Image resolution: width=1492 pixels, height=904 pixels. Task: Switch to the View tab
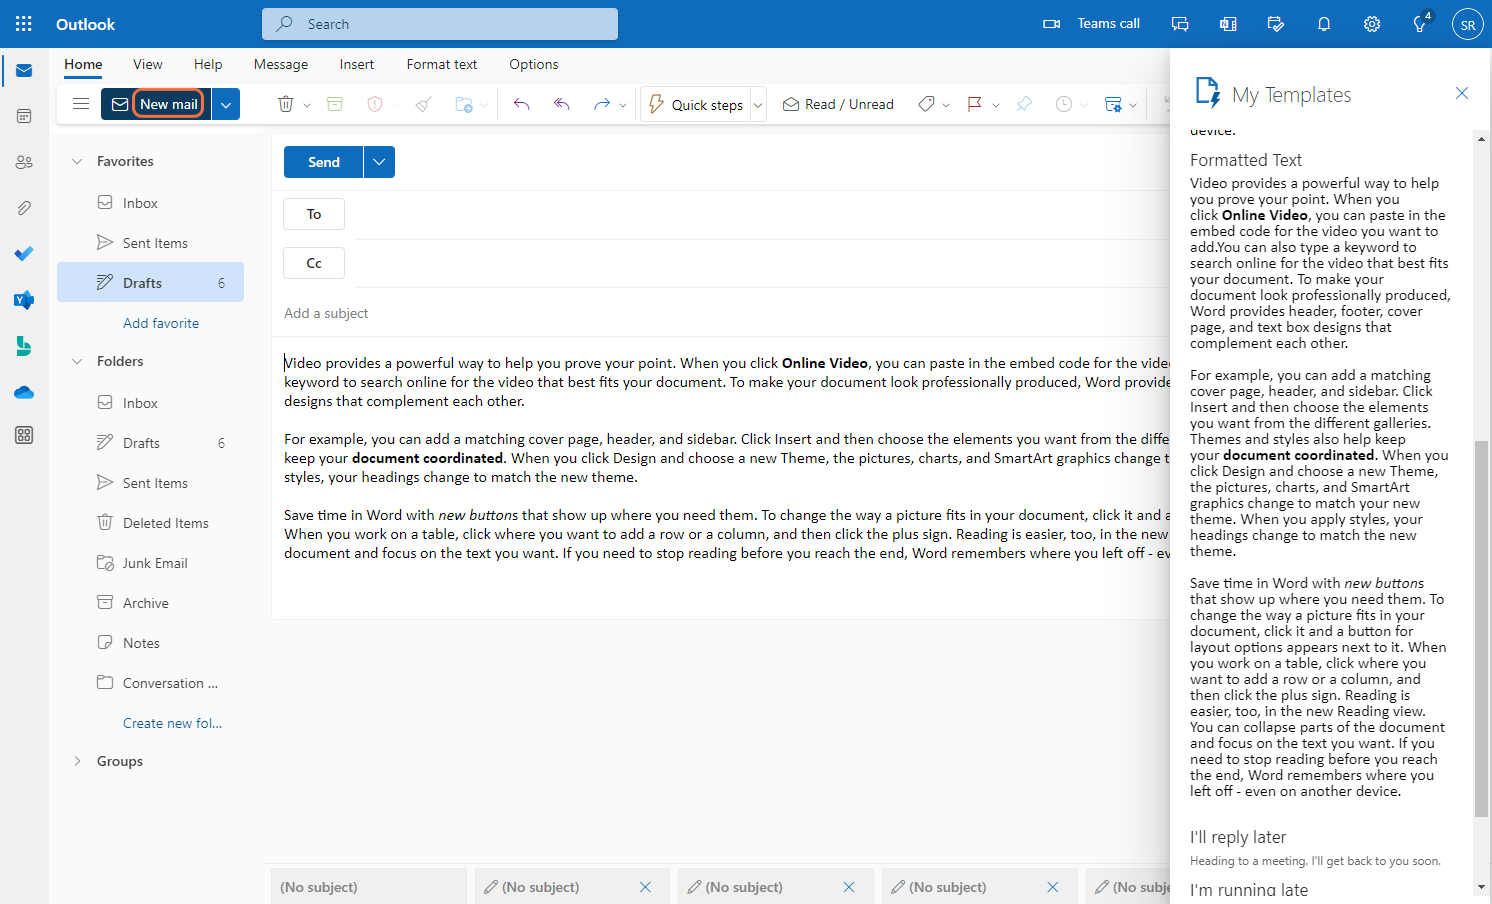pyautogui.click(x=147, y=64)
